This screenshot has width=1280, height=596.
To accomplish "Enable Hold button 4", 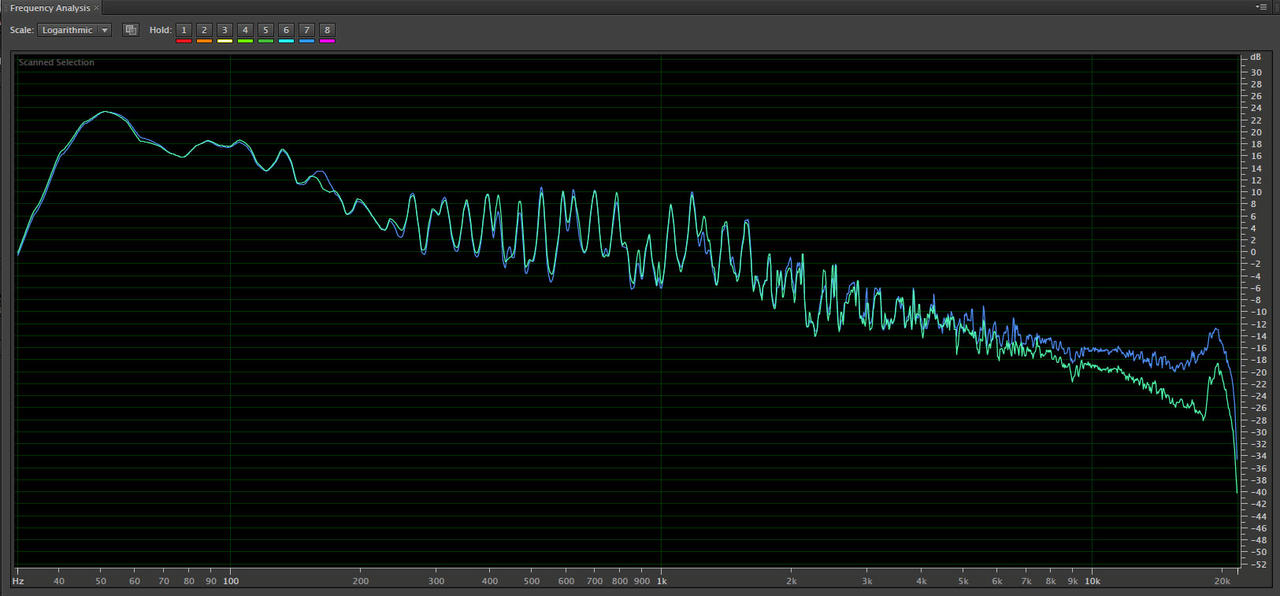I will (x=245, y=30).
